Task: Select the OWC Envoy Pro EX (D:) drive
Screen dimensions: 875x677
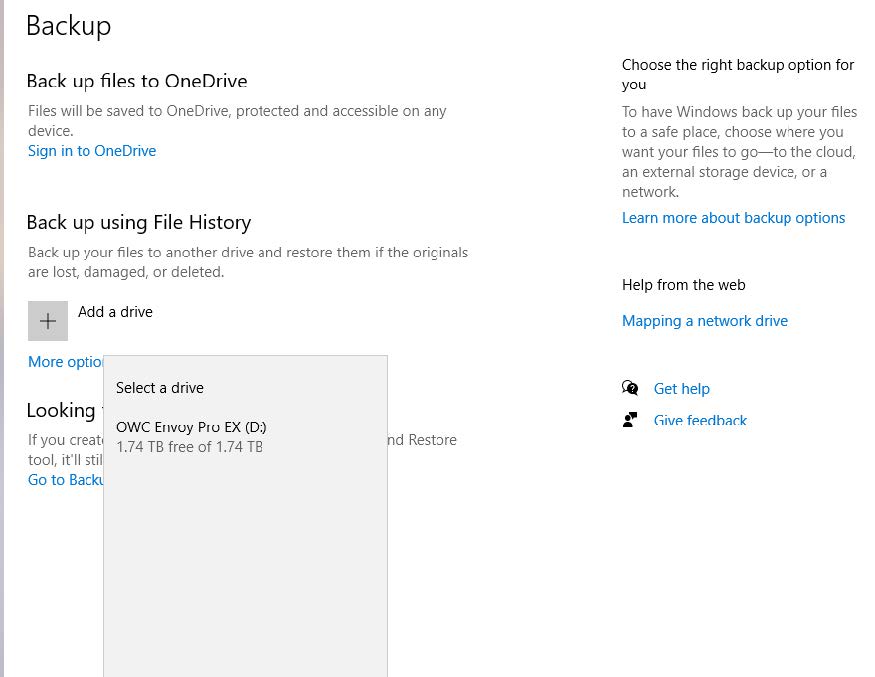Action: click(191, 427)
